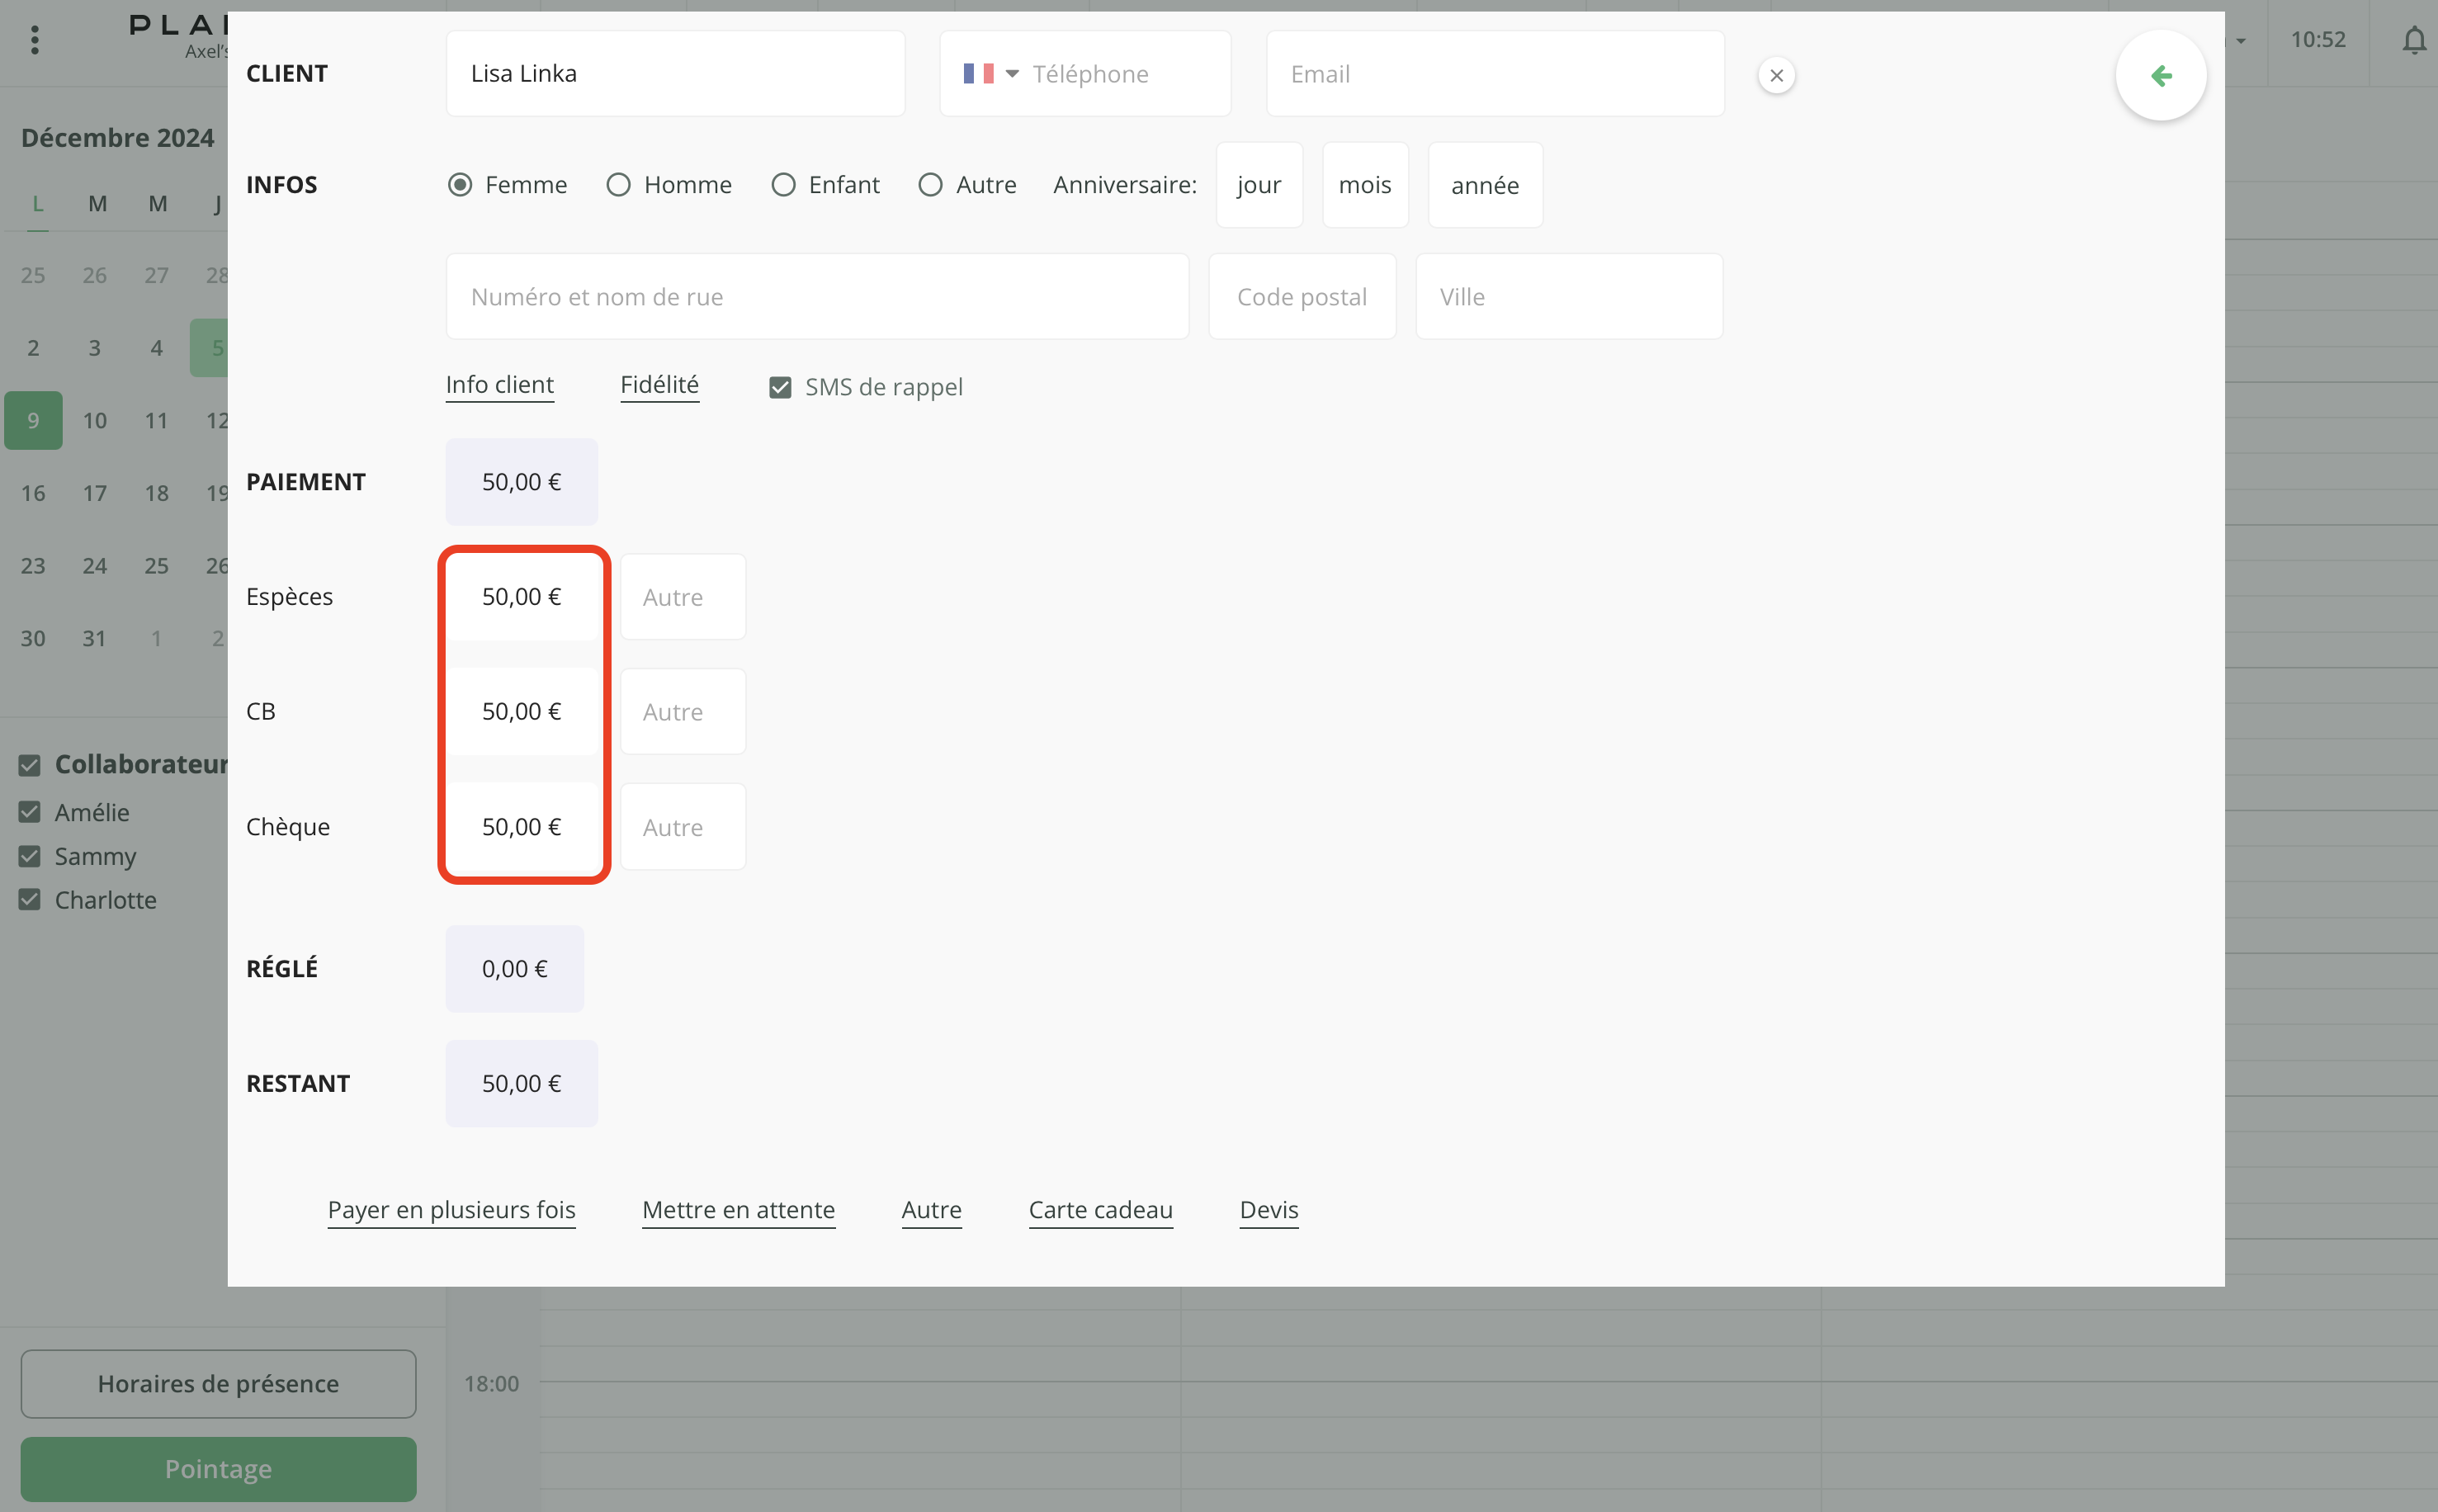The width and height of the screenshot is (2438, 1512).
Task: Toggle Amélie collaborator checkbox
Action: [x=30, y=812]
